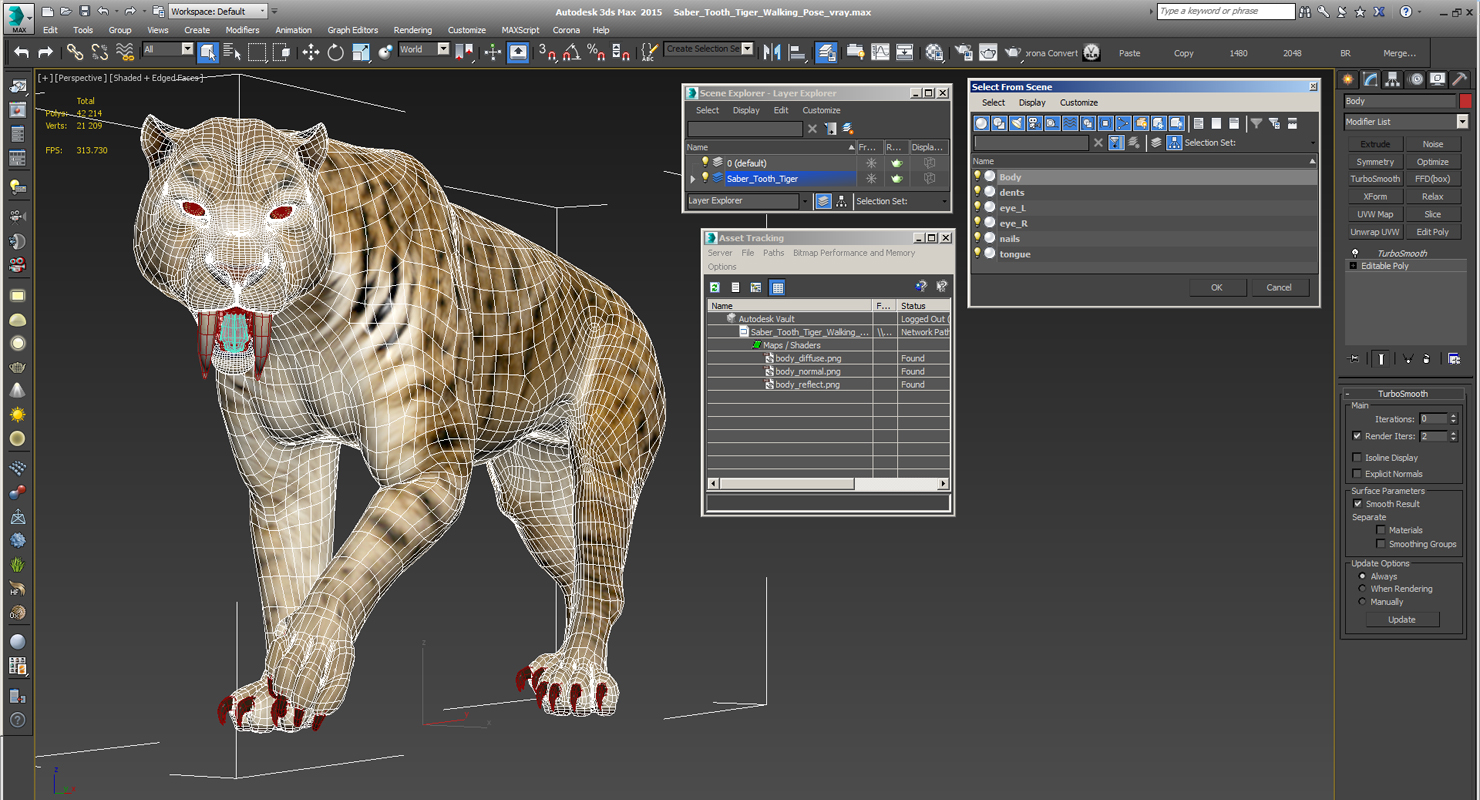The image size is (1480, 800).
Task: Select the Select and Move tool
Action: (311, 52)
